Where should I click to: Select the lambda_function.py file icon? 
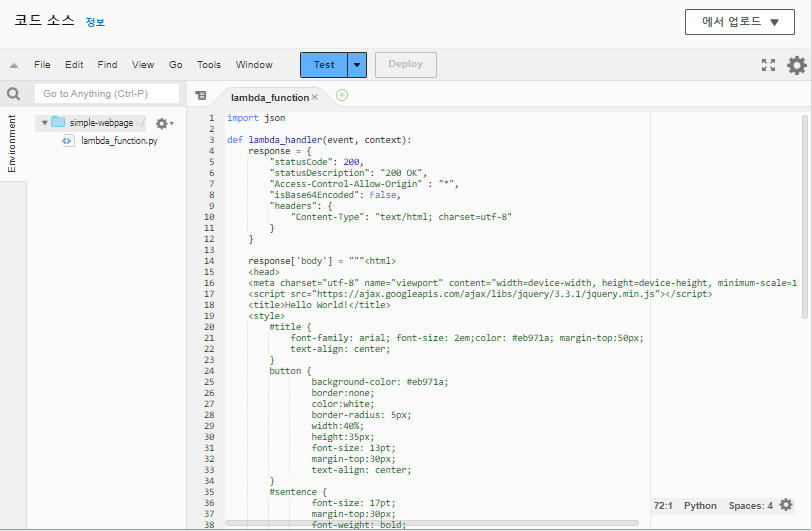tap(68, 140)
